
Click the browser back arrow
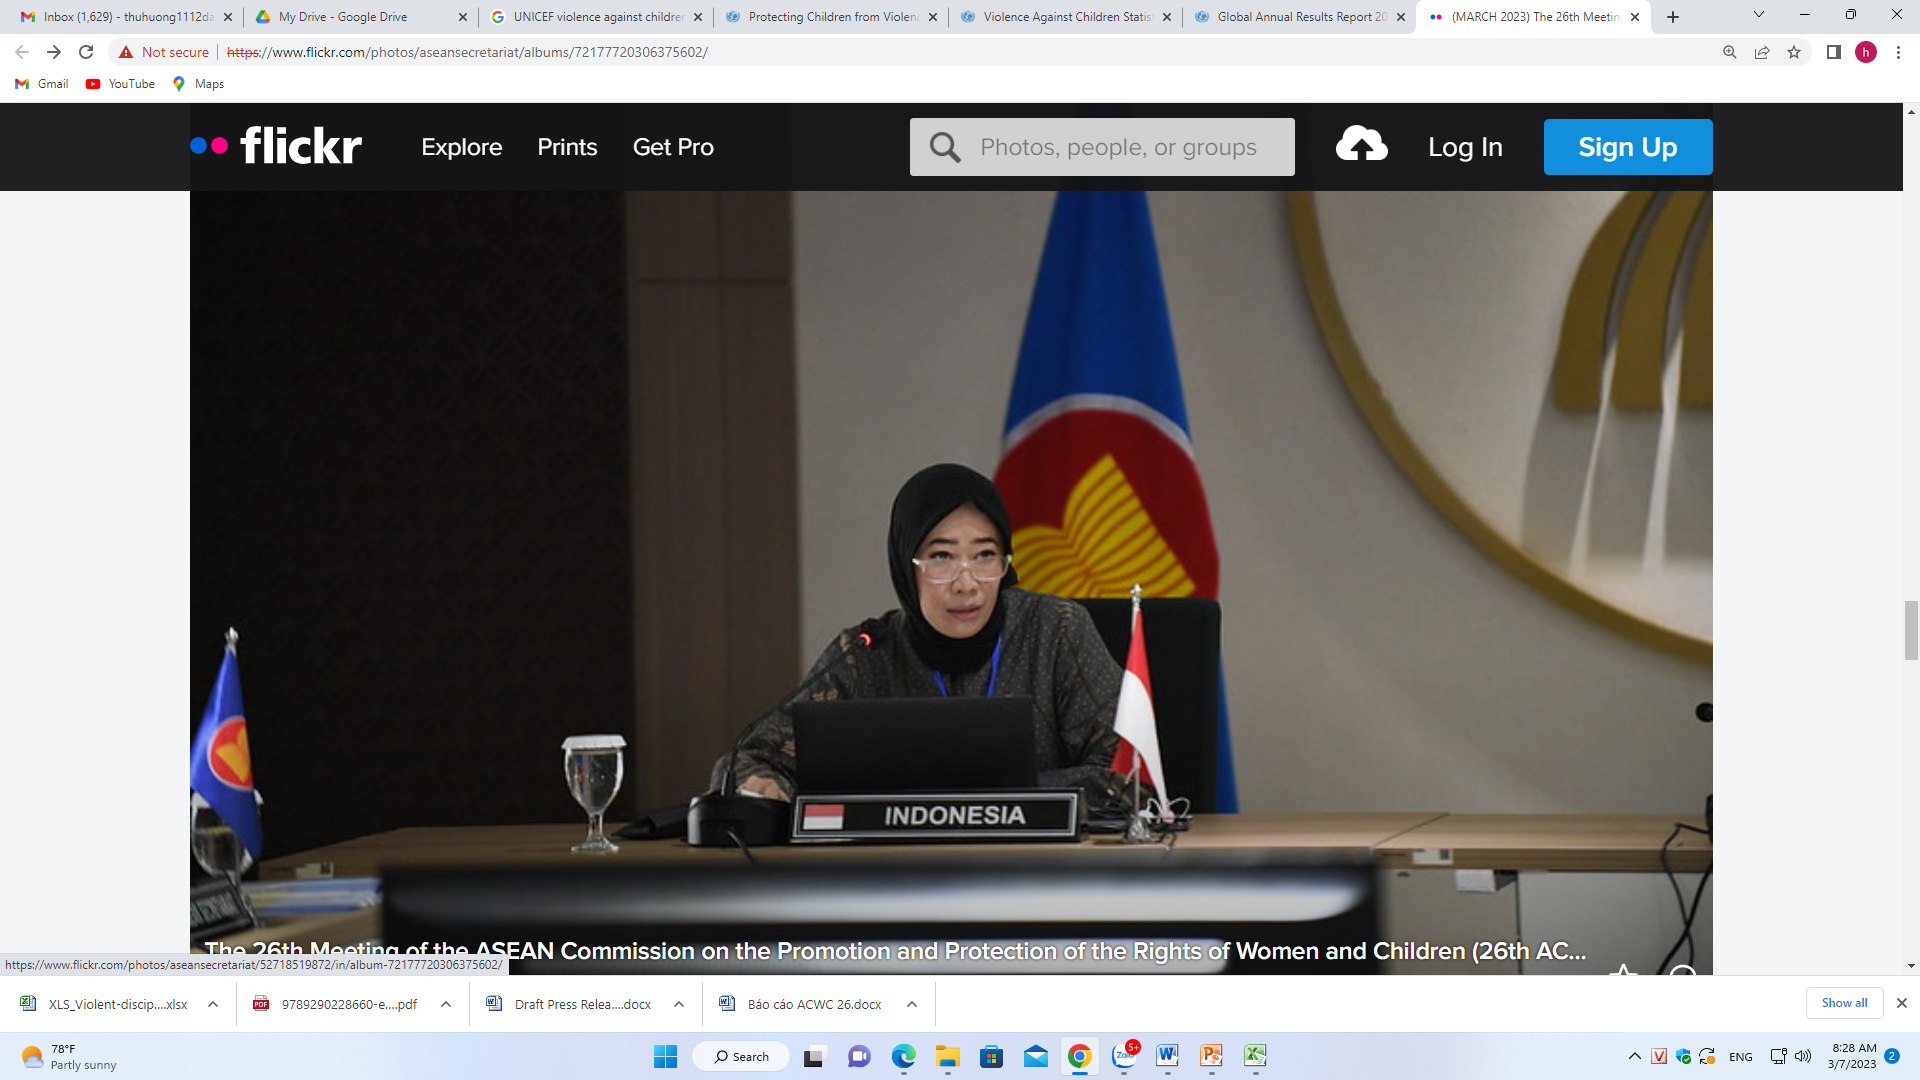coord(22,52)
